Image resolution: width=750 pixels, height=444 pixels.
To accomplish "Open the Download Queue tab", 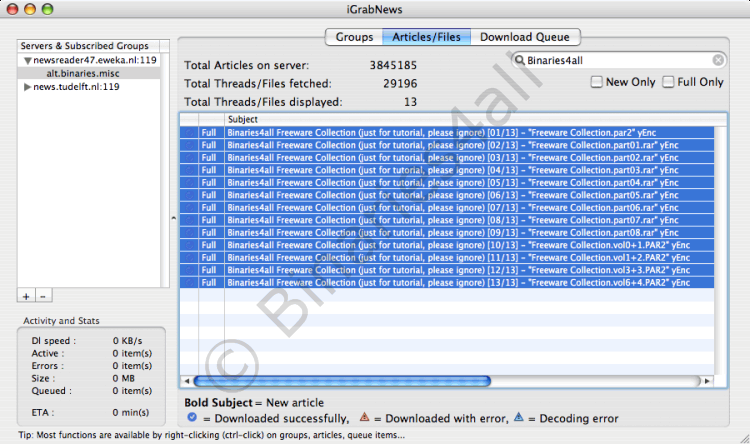I will click(x=525, y=37).
